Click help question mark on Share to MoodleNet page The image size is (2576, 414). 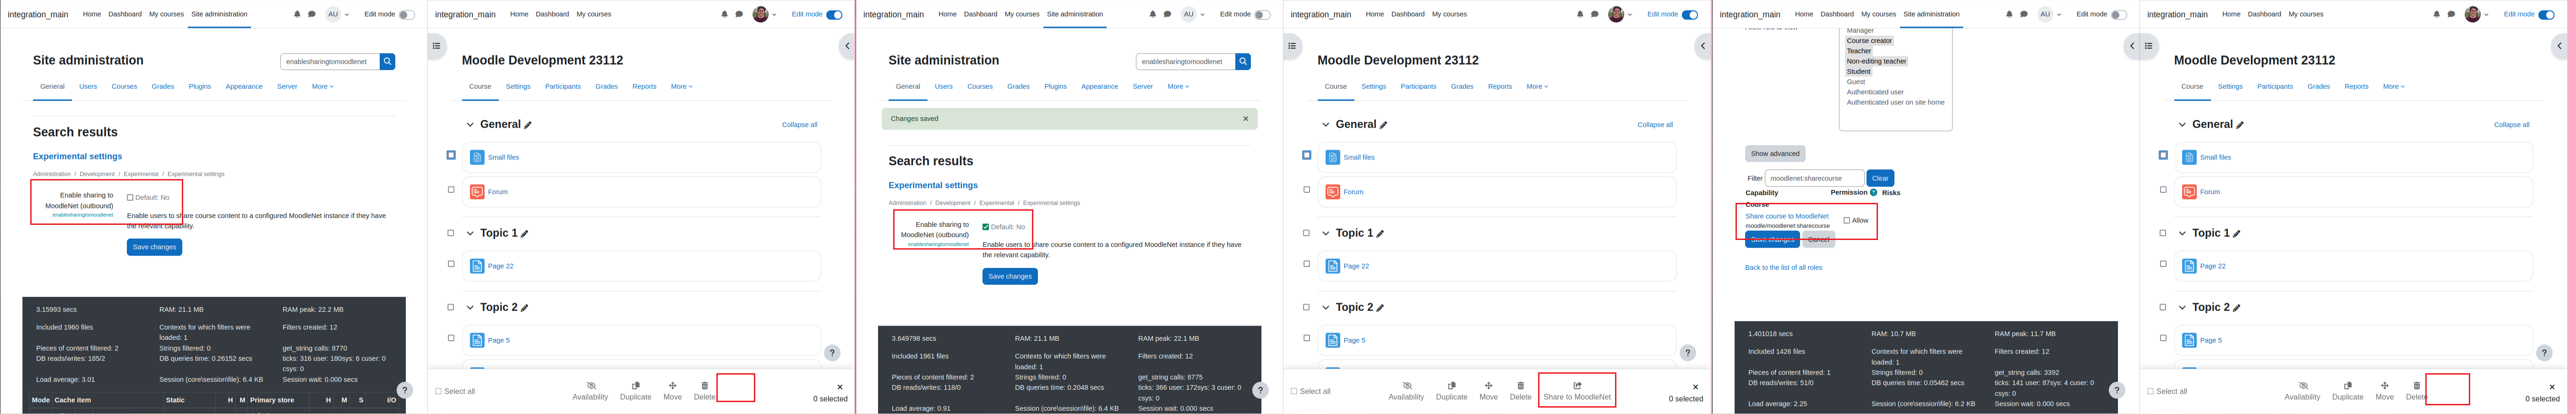click(1688, 352)
